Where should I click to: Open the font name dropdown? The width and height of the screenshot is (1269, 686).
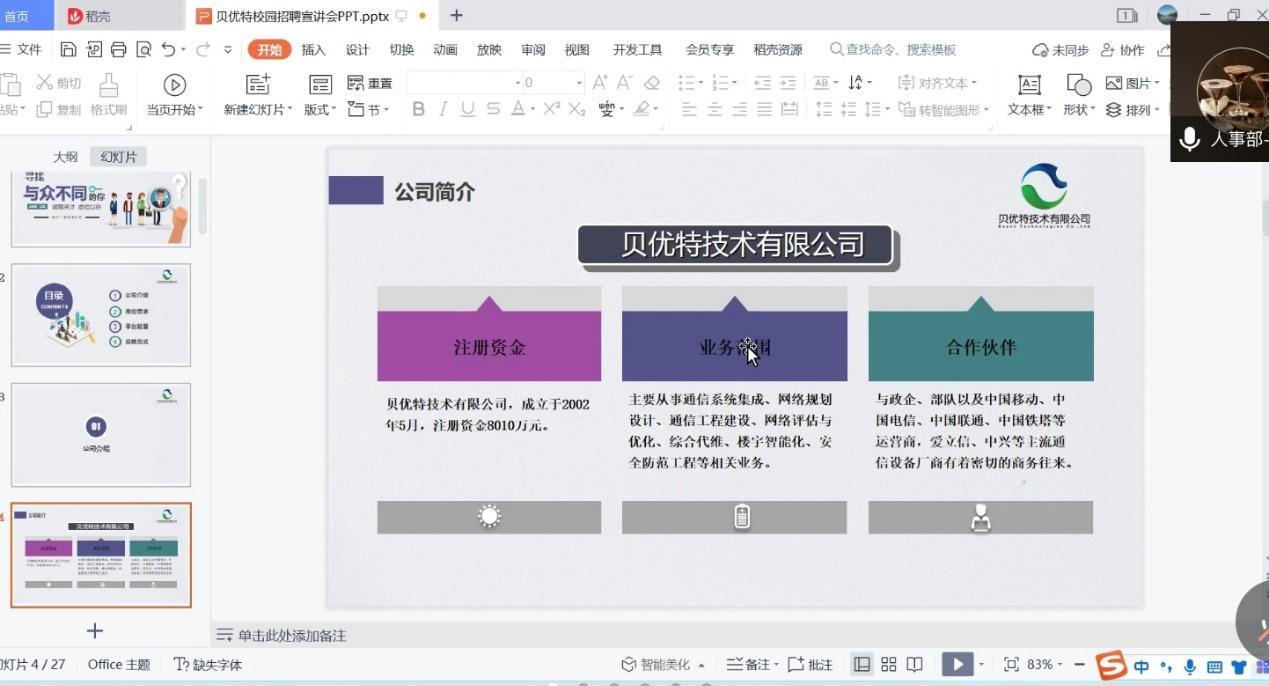pyautogui.click(x=517, y=83)
